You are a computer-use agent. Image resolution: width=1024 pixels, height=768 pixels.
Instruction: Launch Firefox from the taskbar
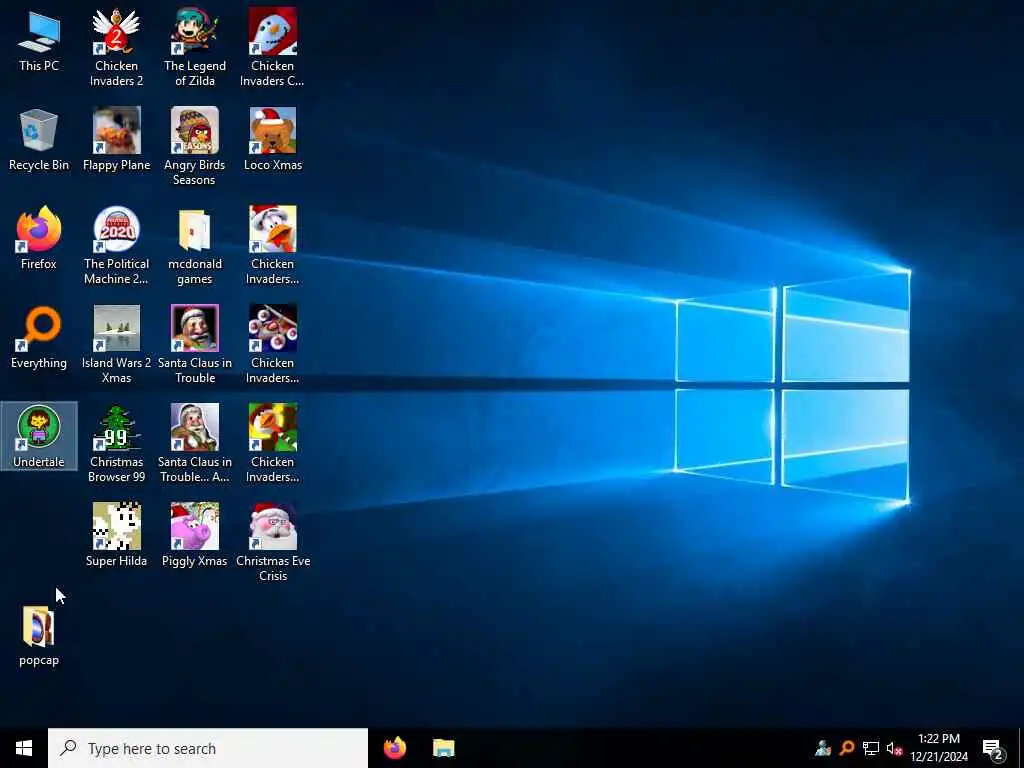coord(394,748)
